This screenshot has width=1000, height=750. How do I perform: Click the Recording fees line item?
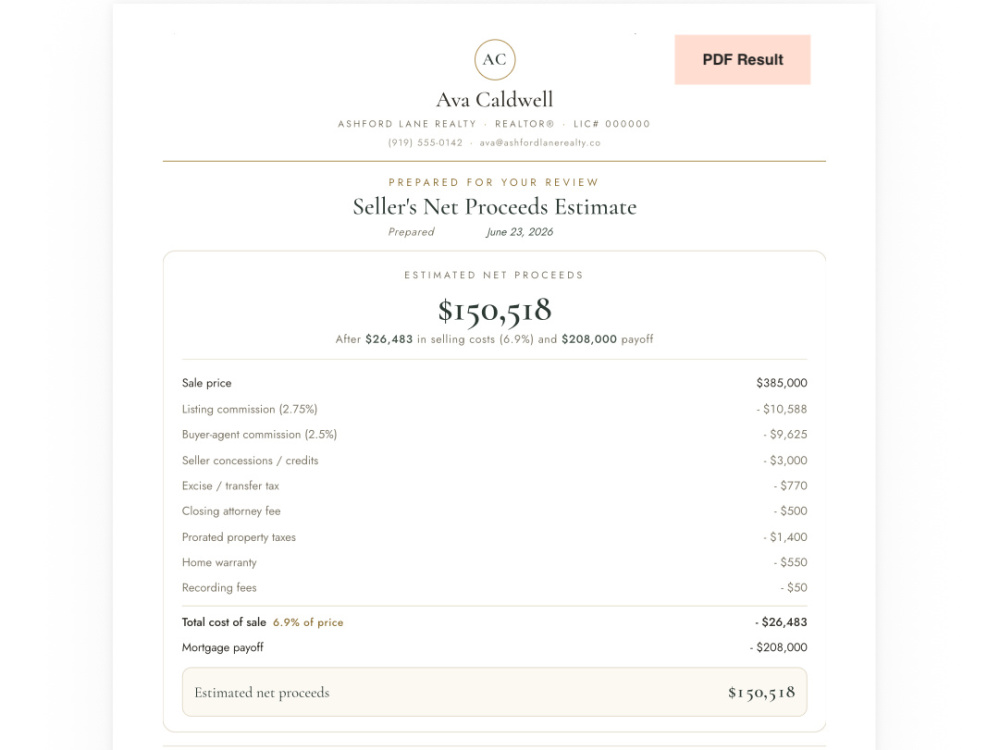[494, 587]
